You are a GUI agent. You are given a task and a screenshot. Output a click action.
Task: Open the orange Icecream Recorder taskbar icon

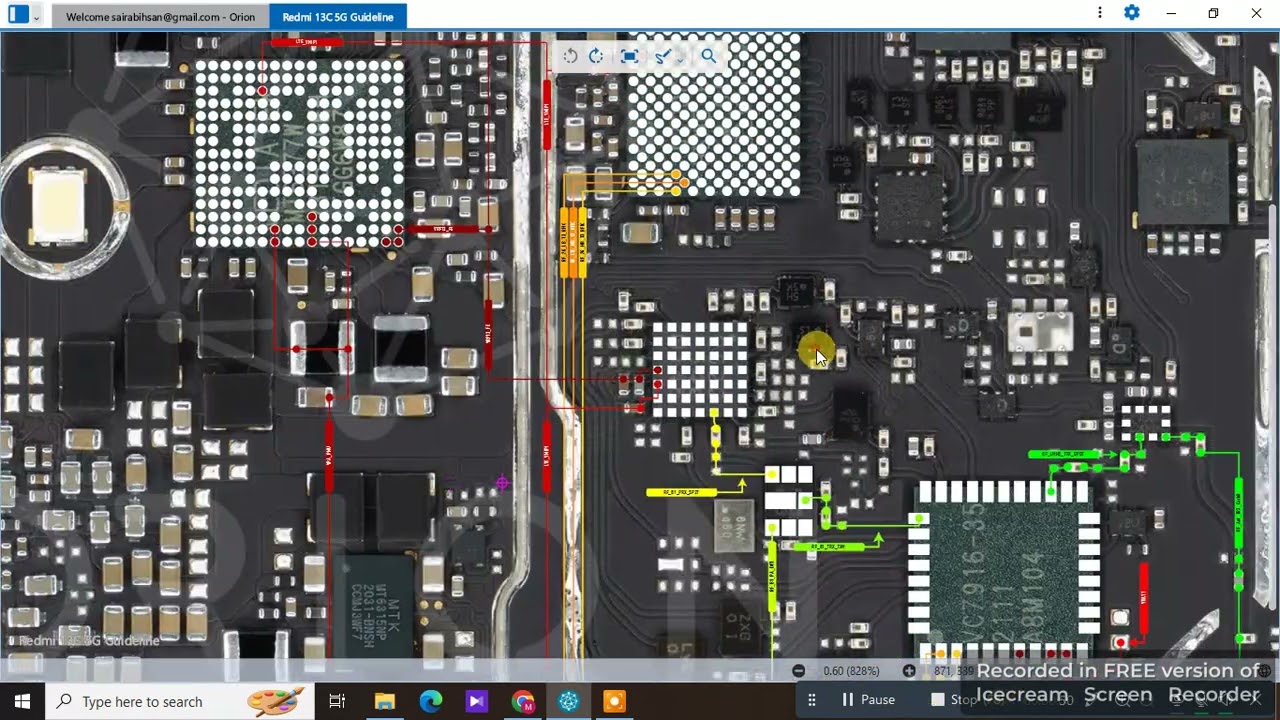615,701
